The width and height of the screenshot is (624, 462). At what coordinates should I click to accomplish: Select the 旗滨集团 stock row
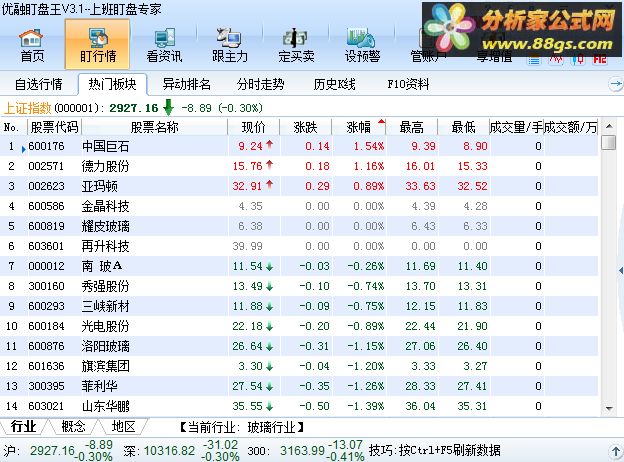299,366
